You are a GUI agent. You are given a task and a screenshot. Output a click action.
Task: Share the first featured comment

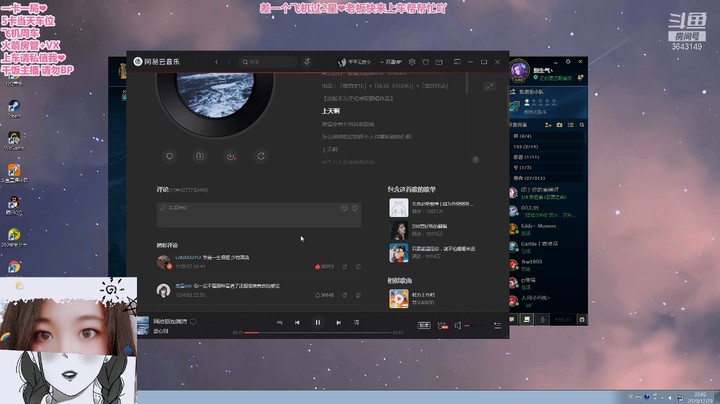[344, 266]
